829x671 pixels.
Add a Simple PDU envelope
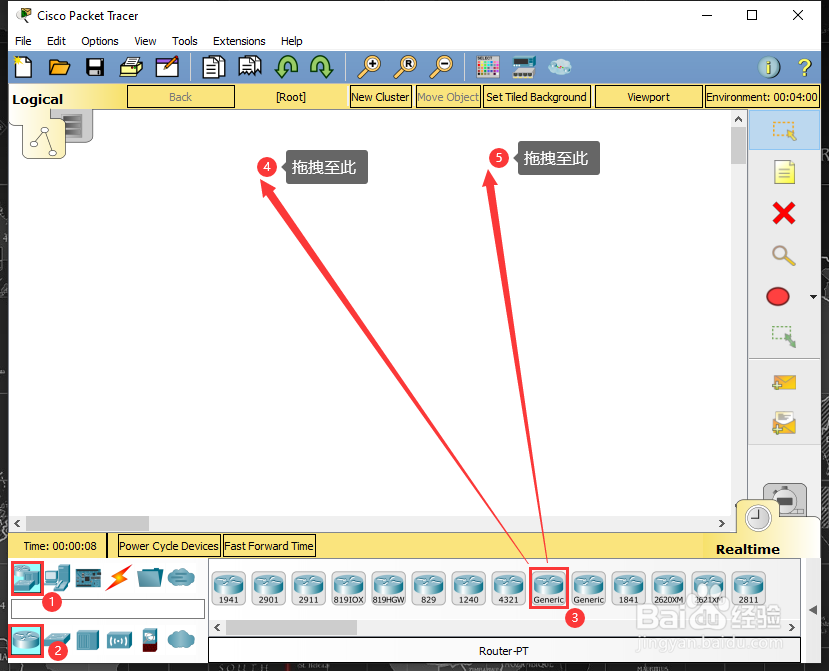(x=784, y=382)
